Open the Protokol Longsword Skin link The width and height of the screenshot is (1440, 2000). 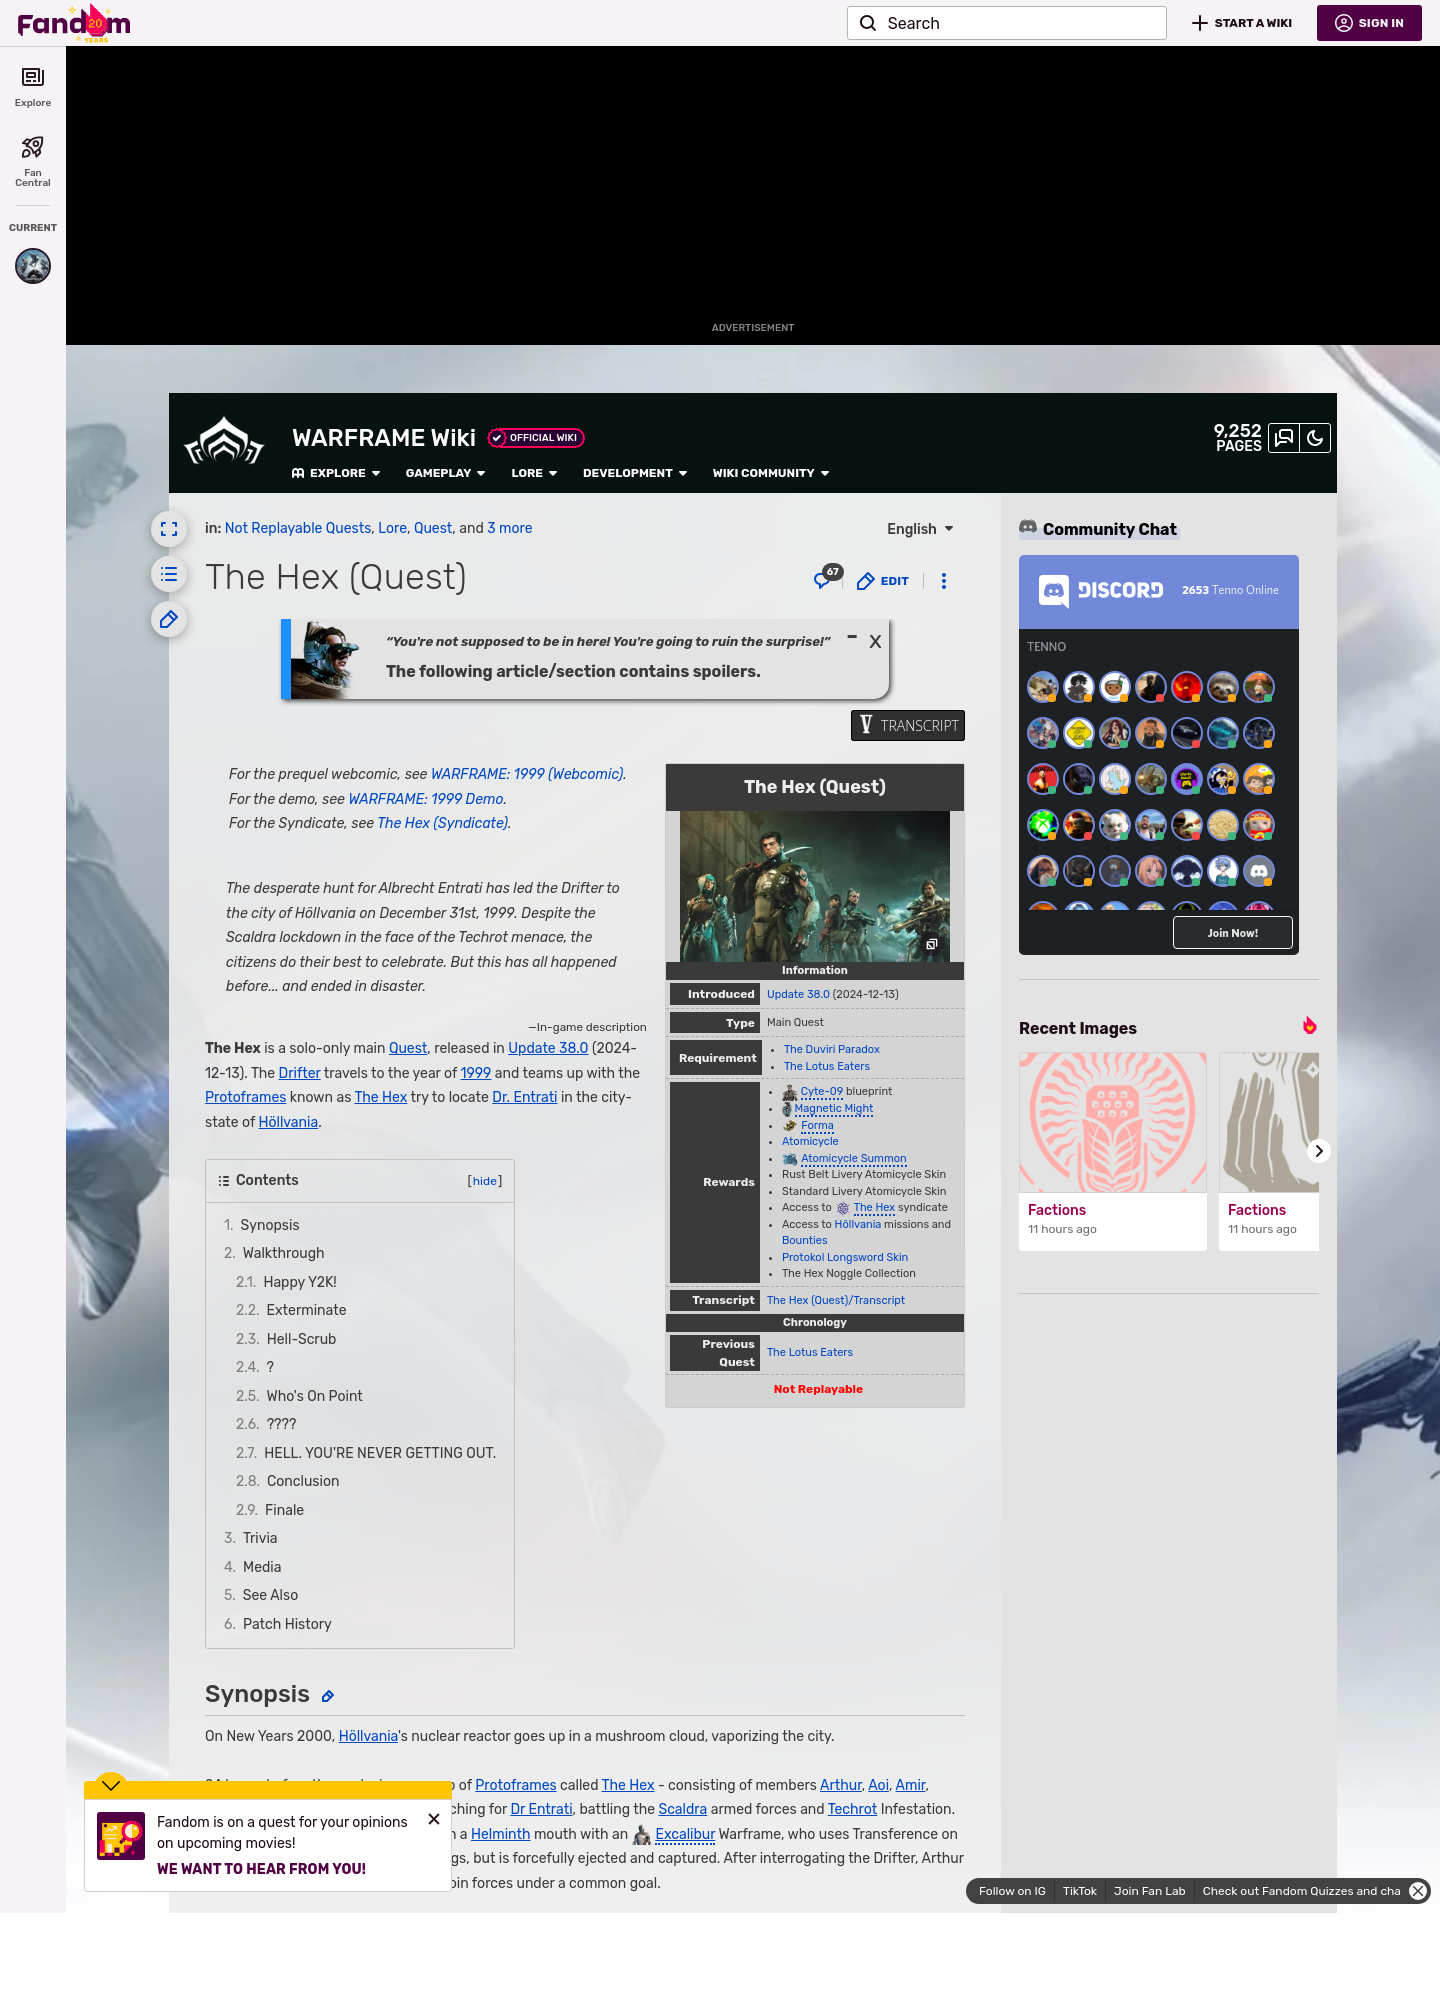(845, 1257)
